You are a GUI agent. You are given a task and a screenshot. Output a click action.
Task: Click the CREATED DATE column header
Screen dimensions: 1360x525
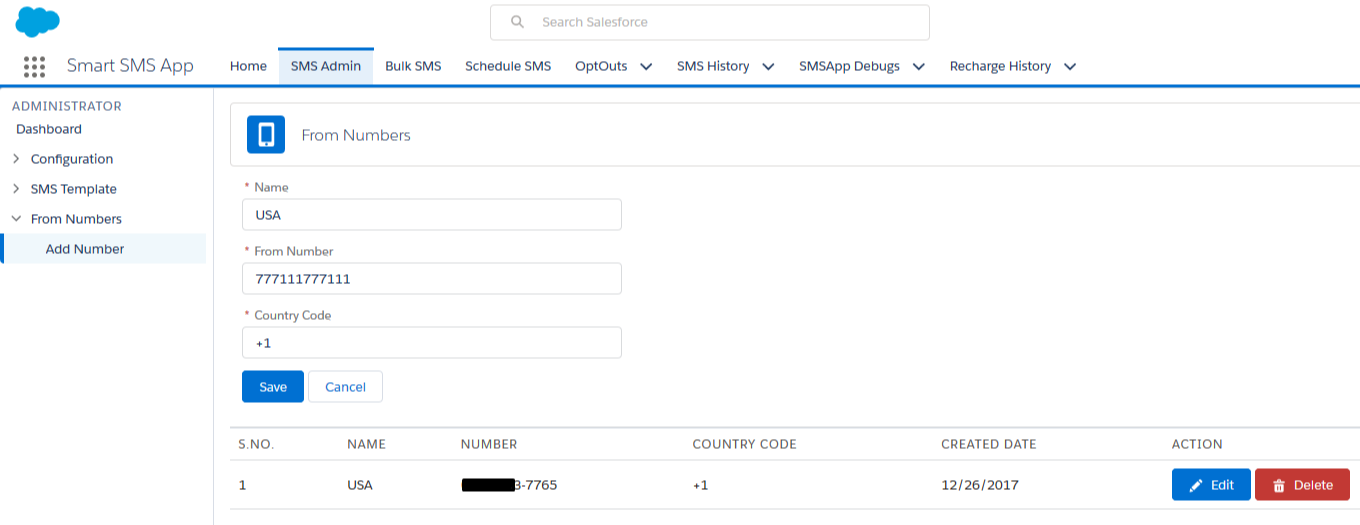coord(989,444)
